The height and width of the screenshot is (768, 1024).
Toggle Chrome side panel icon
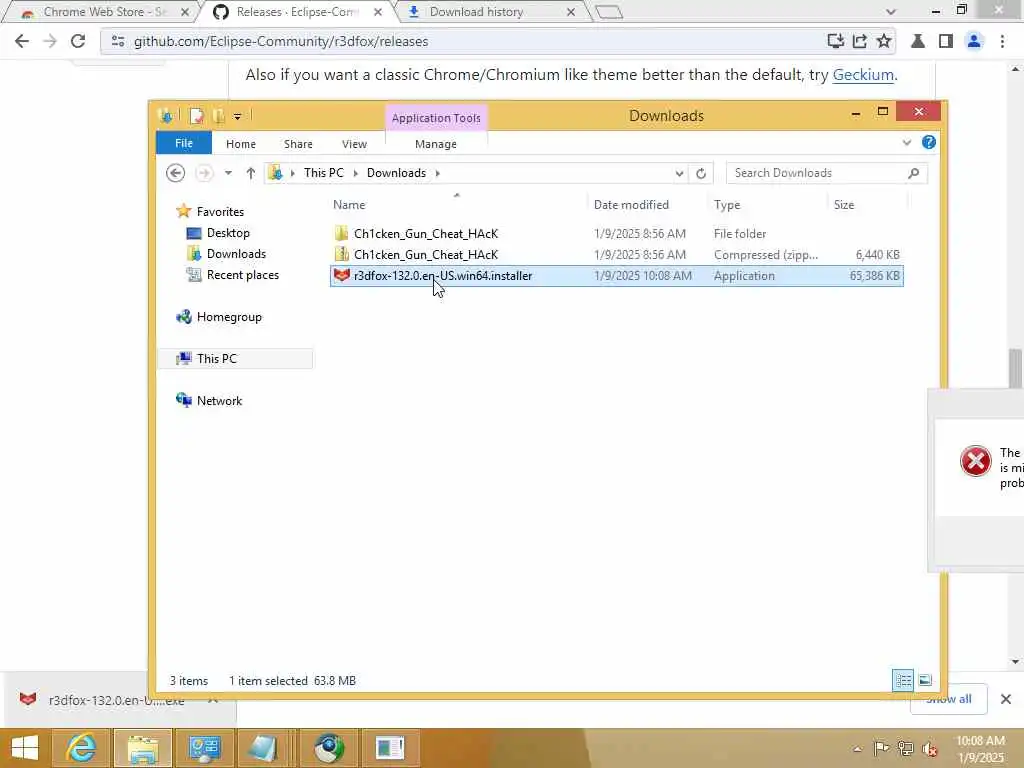946,41
